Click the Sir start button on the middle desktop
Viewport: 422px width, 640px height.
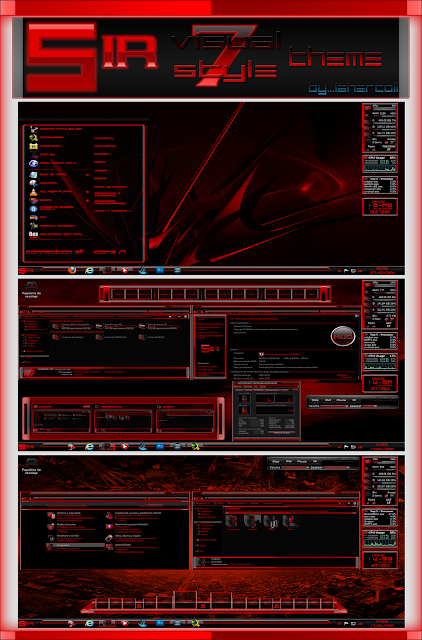pos(26,447)
